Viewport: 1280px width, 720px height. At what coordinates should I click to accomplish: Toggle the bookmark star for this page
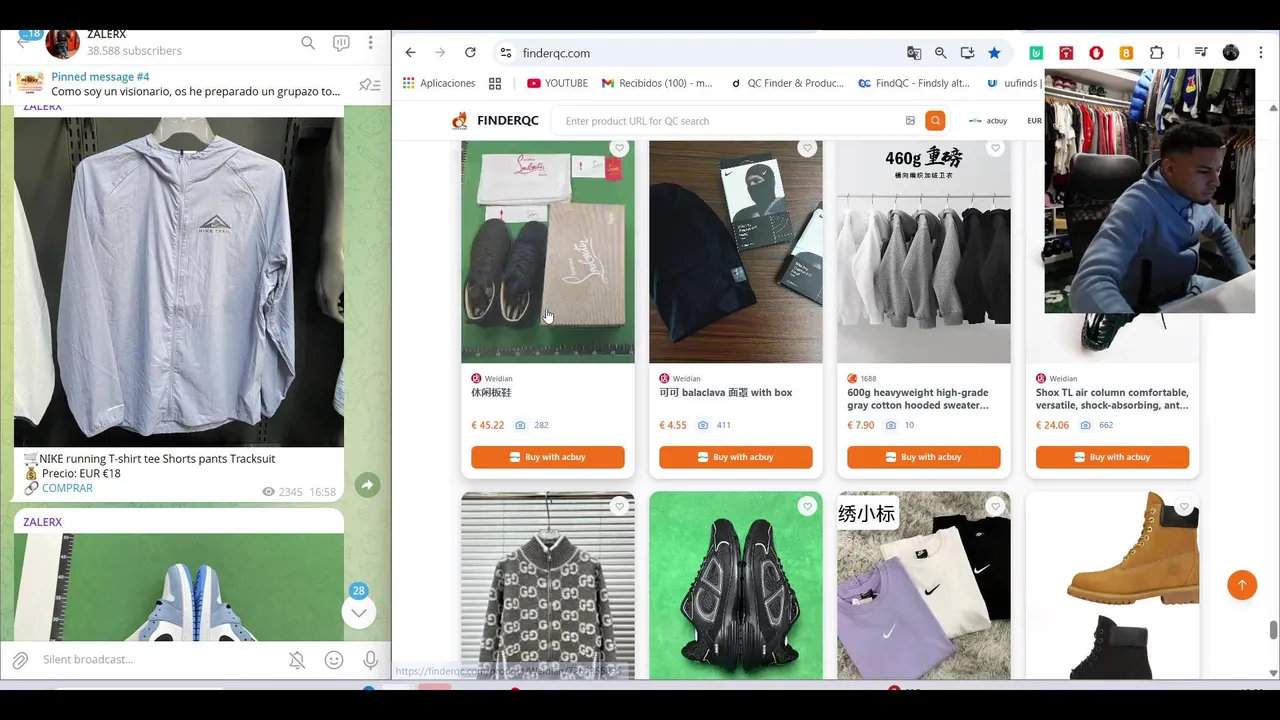[994, 53]
